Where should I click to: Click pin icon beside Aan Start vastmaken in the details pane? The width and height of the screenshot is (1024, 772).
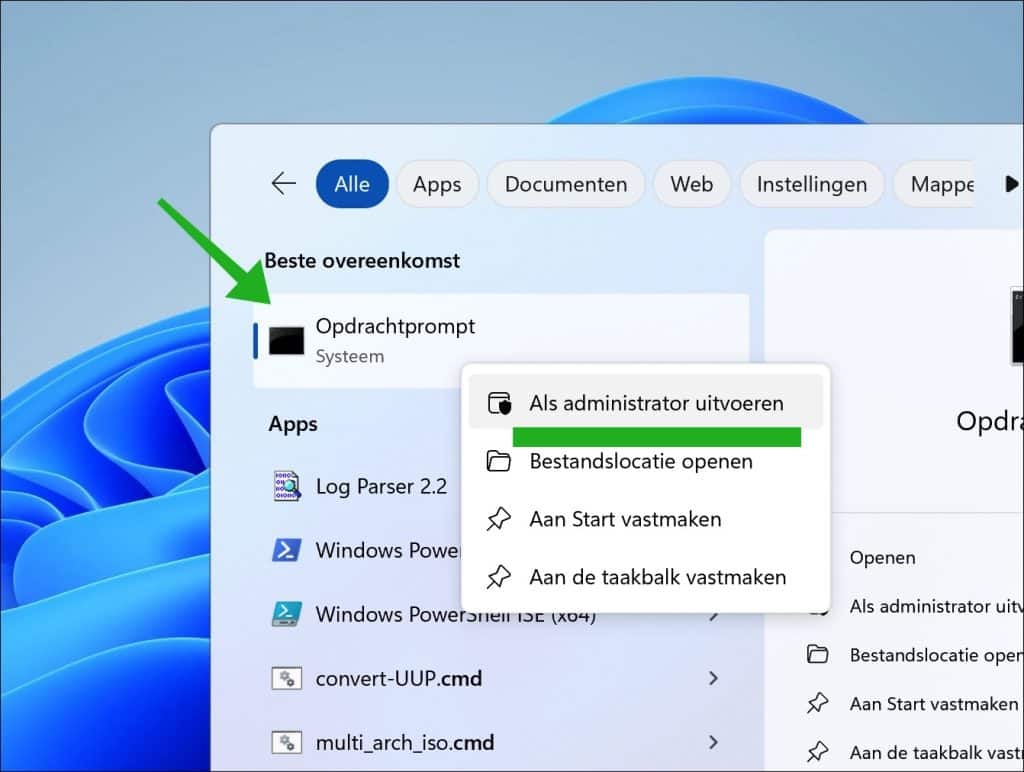(x=817, y=703)
